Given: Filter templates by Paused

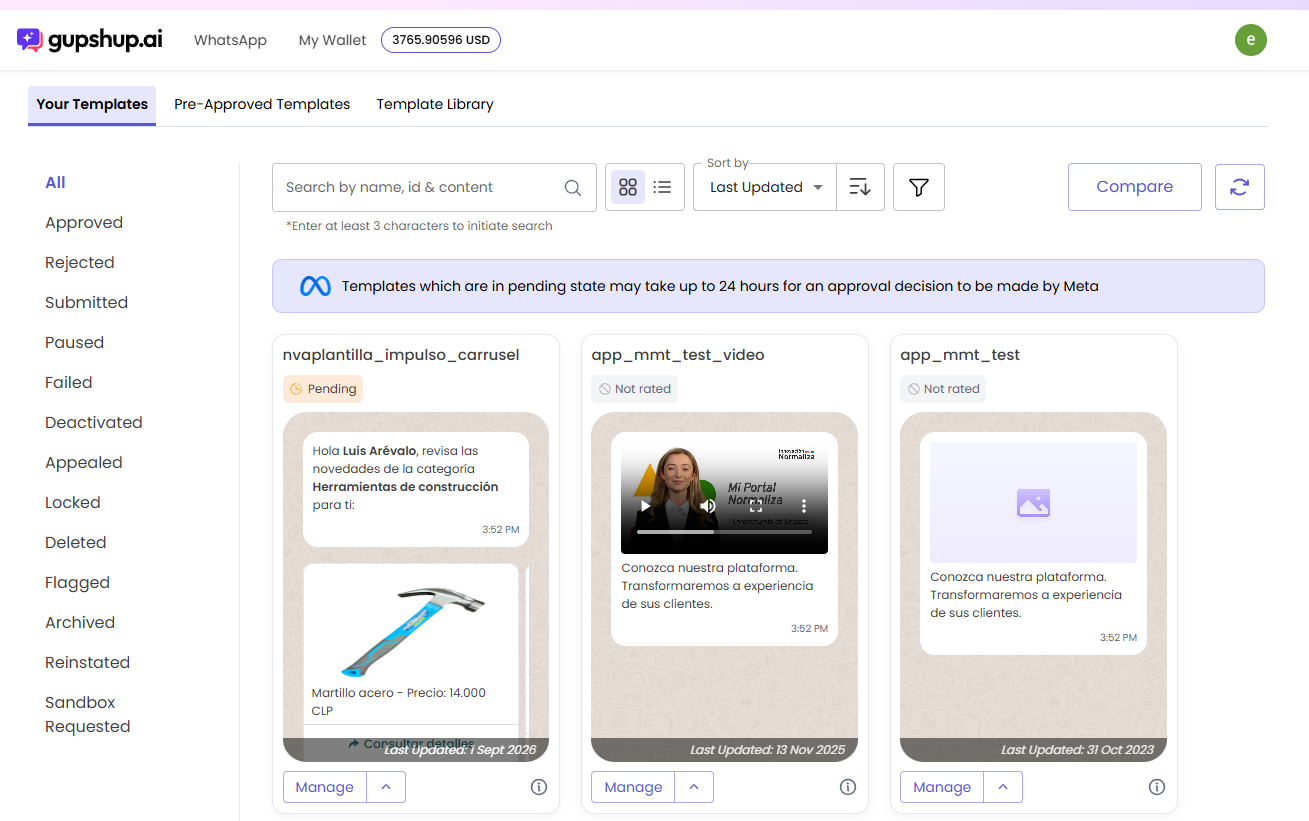Looking at the screenshot, I should (74, 342).
